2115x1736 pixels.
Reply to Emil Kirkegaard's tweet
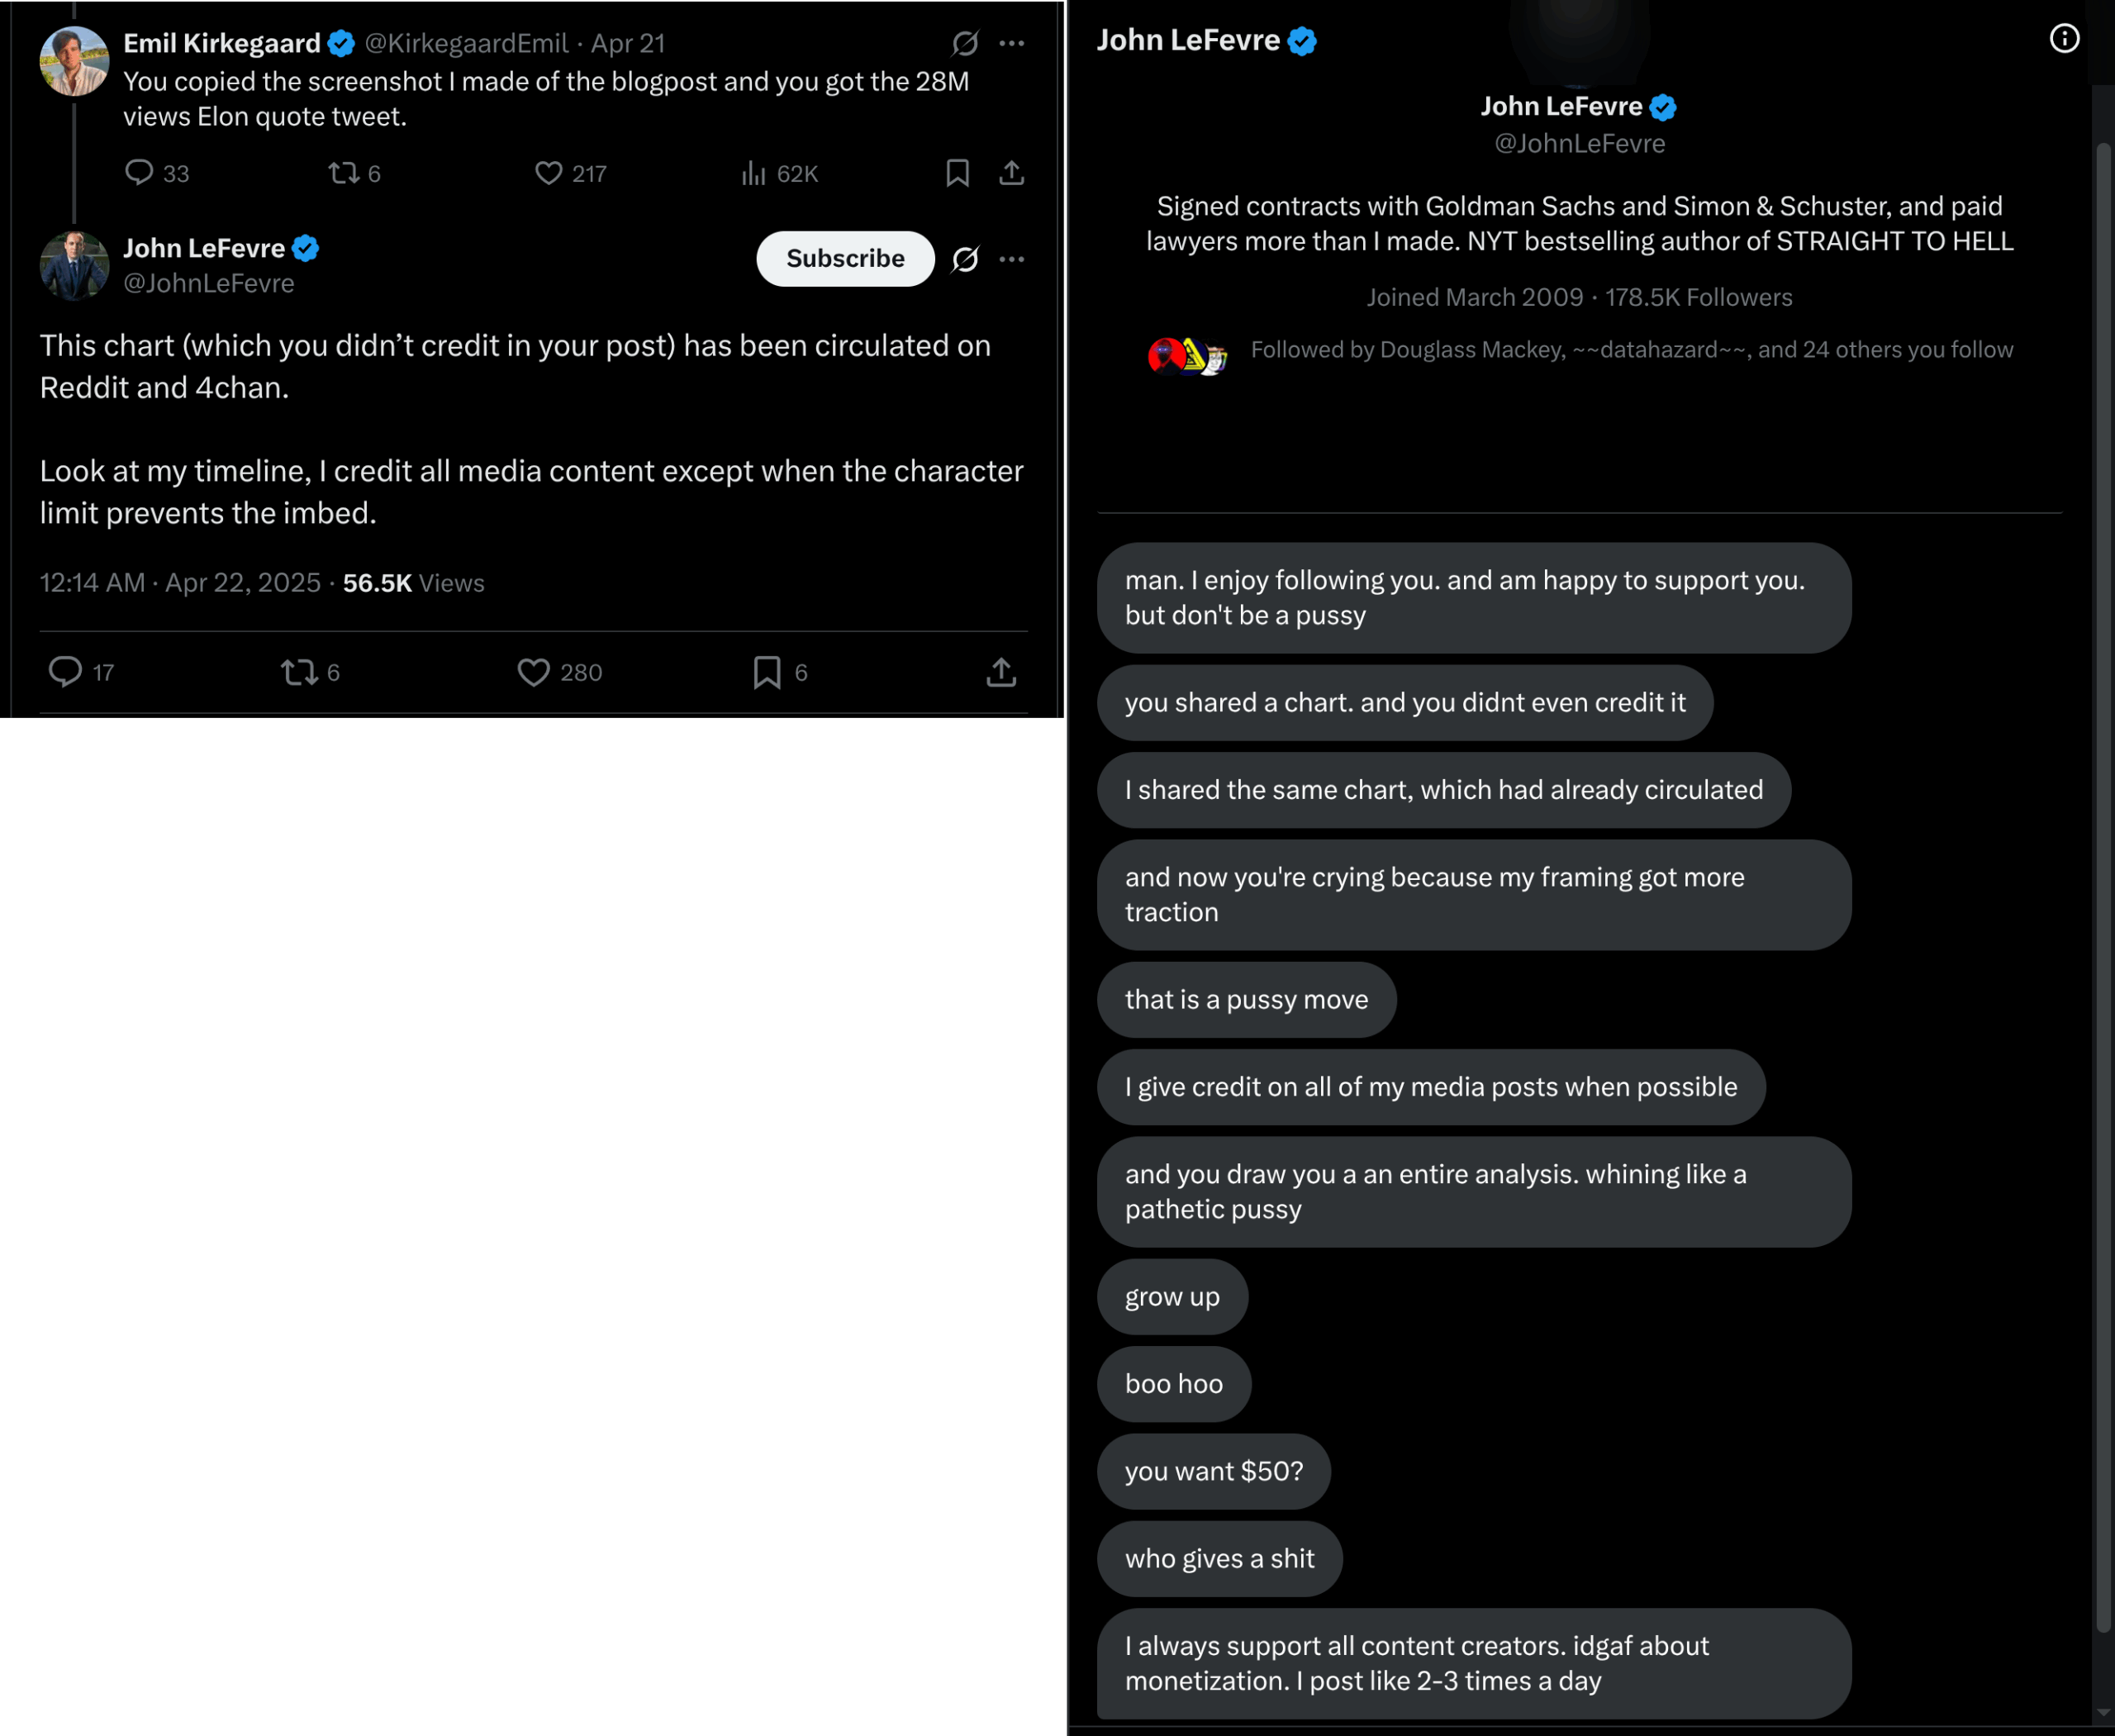139,173
